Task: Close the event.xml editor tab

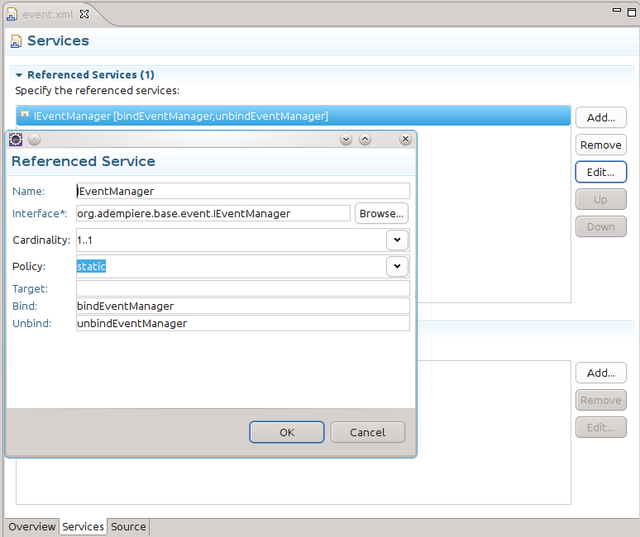Action: pyautogui.click(x=84, y=15)
